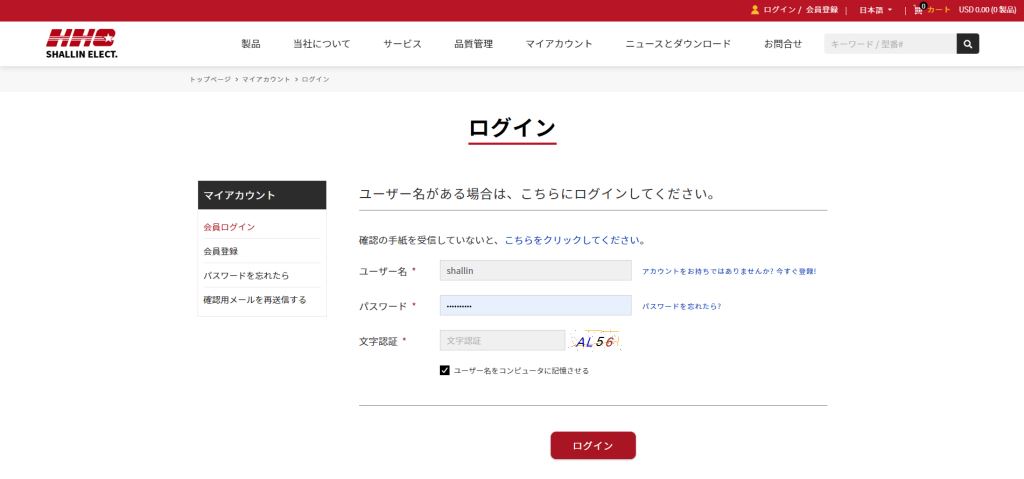The width and height of the screenshot is (1024, 479).
Task: Click the パスワードを忘れたら? link beside password
Action: click(x=681, y=306)
